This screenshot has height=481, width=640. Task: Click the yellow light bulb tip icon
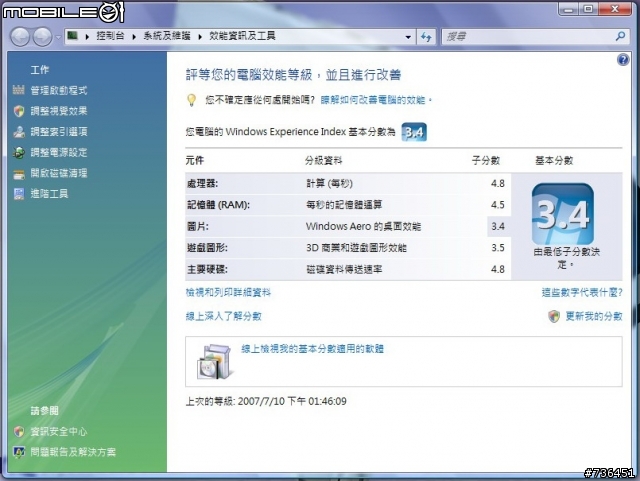(x=191, y=100)
